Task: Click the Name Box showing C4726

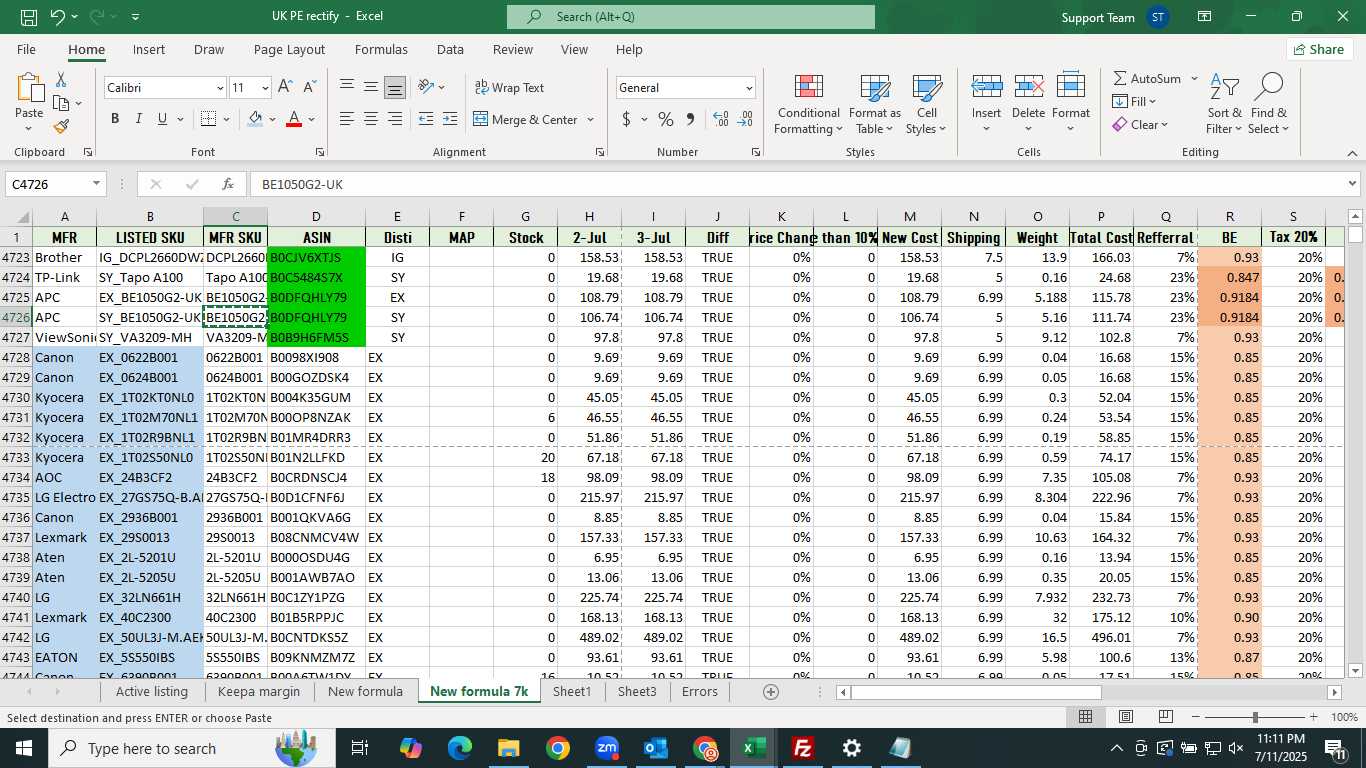Action: [48, 184]
